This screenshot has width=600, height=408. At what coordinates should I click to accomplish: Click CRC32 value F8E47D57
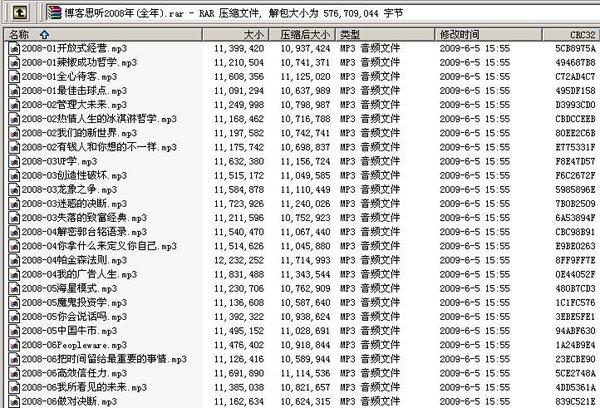point(576,162)
